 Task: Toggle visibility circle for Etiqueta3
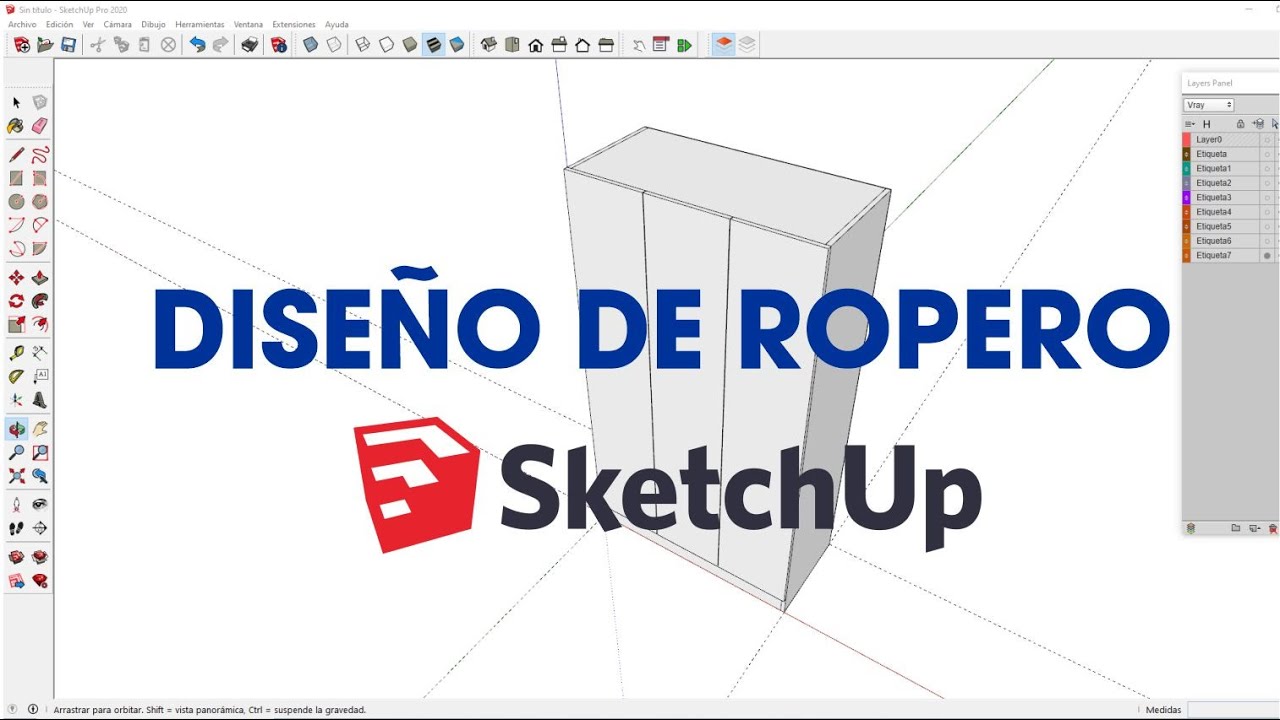tap(1267, 198)
